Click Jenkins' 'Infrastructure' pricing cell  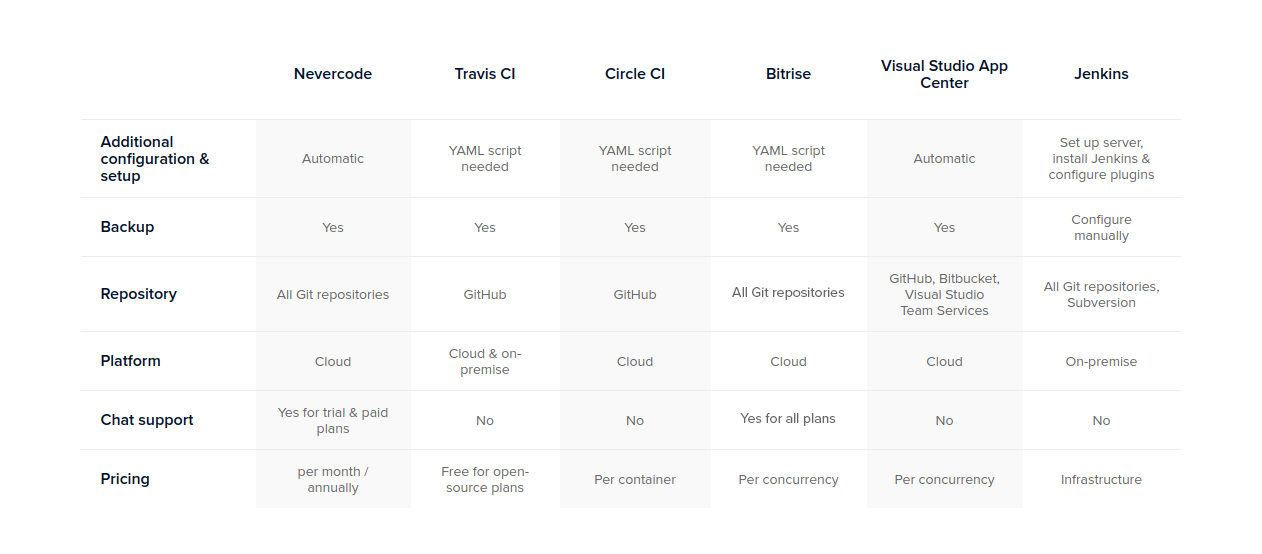tap(1101, 480)
